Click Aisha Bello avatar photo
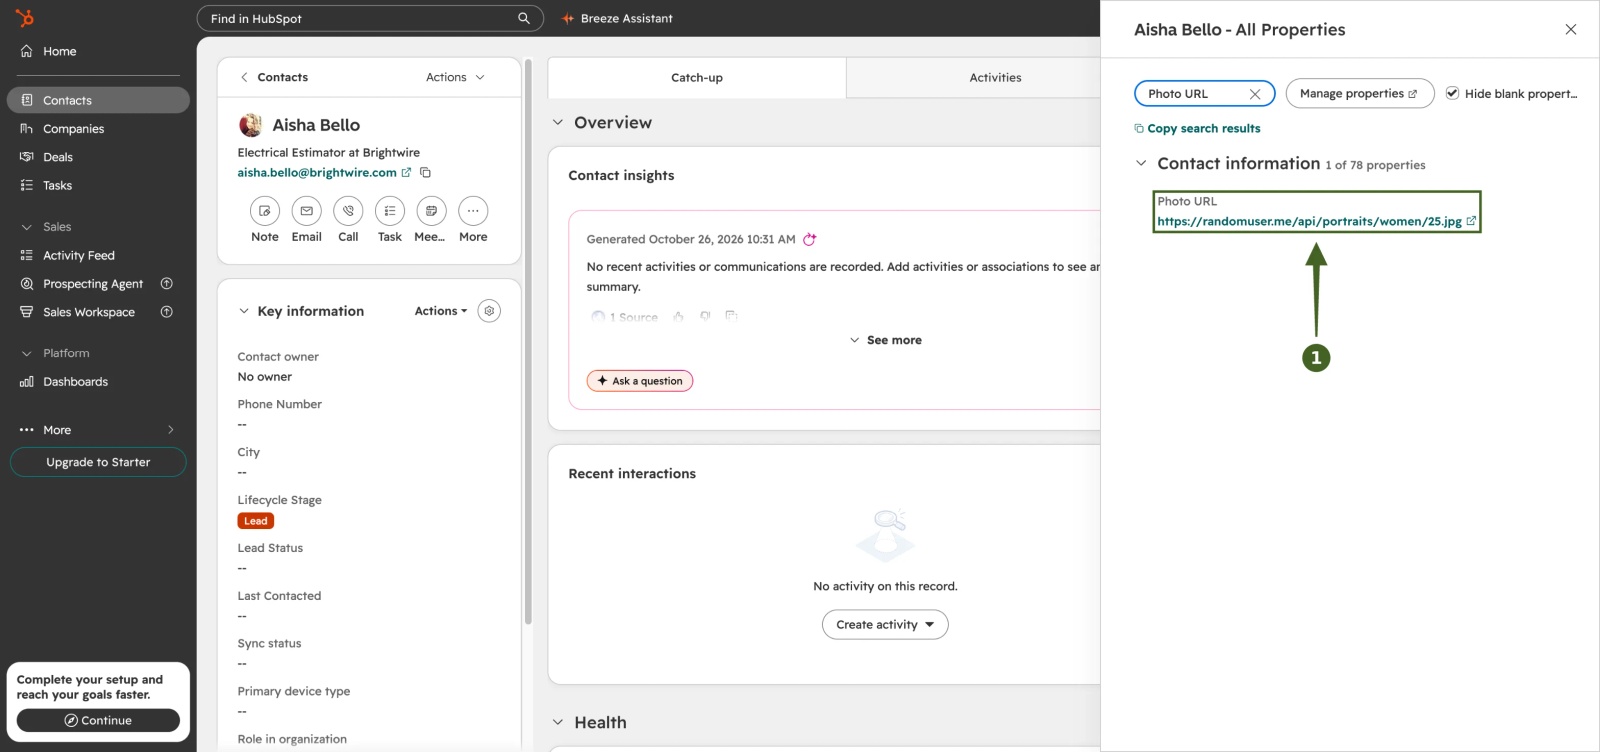Image resolution: width=1600 pixels, height=752 pixels. 250,125
